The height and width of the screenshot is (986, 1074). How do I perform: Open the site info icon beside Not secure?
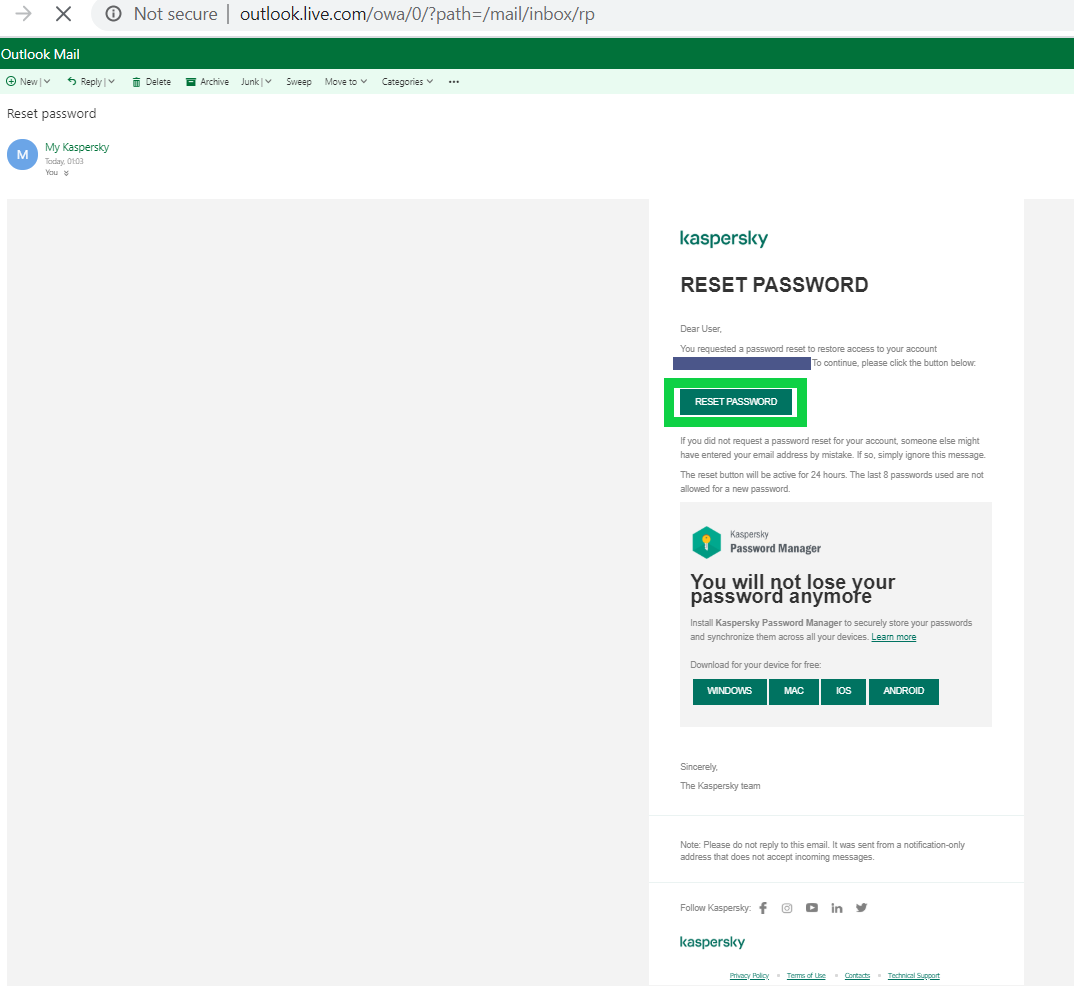click(x=114, y=14)
